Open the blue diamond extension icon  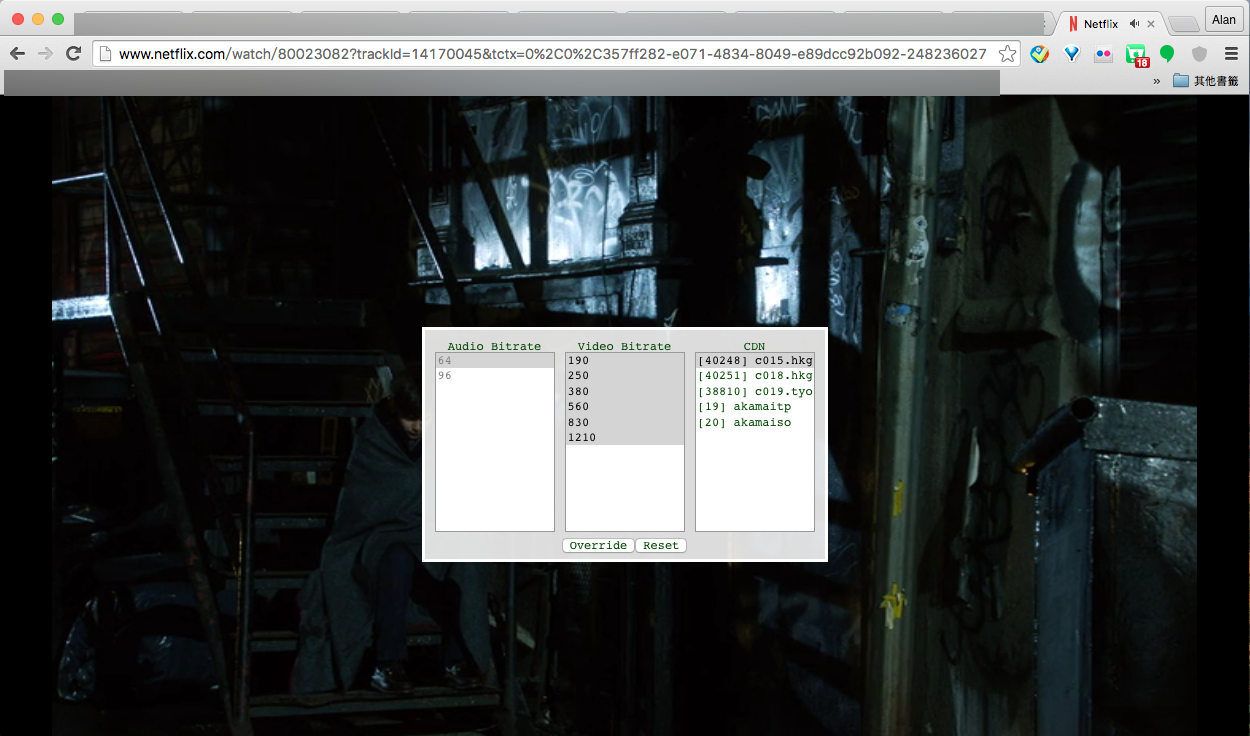coord(1072,54)
